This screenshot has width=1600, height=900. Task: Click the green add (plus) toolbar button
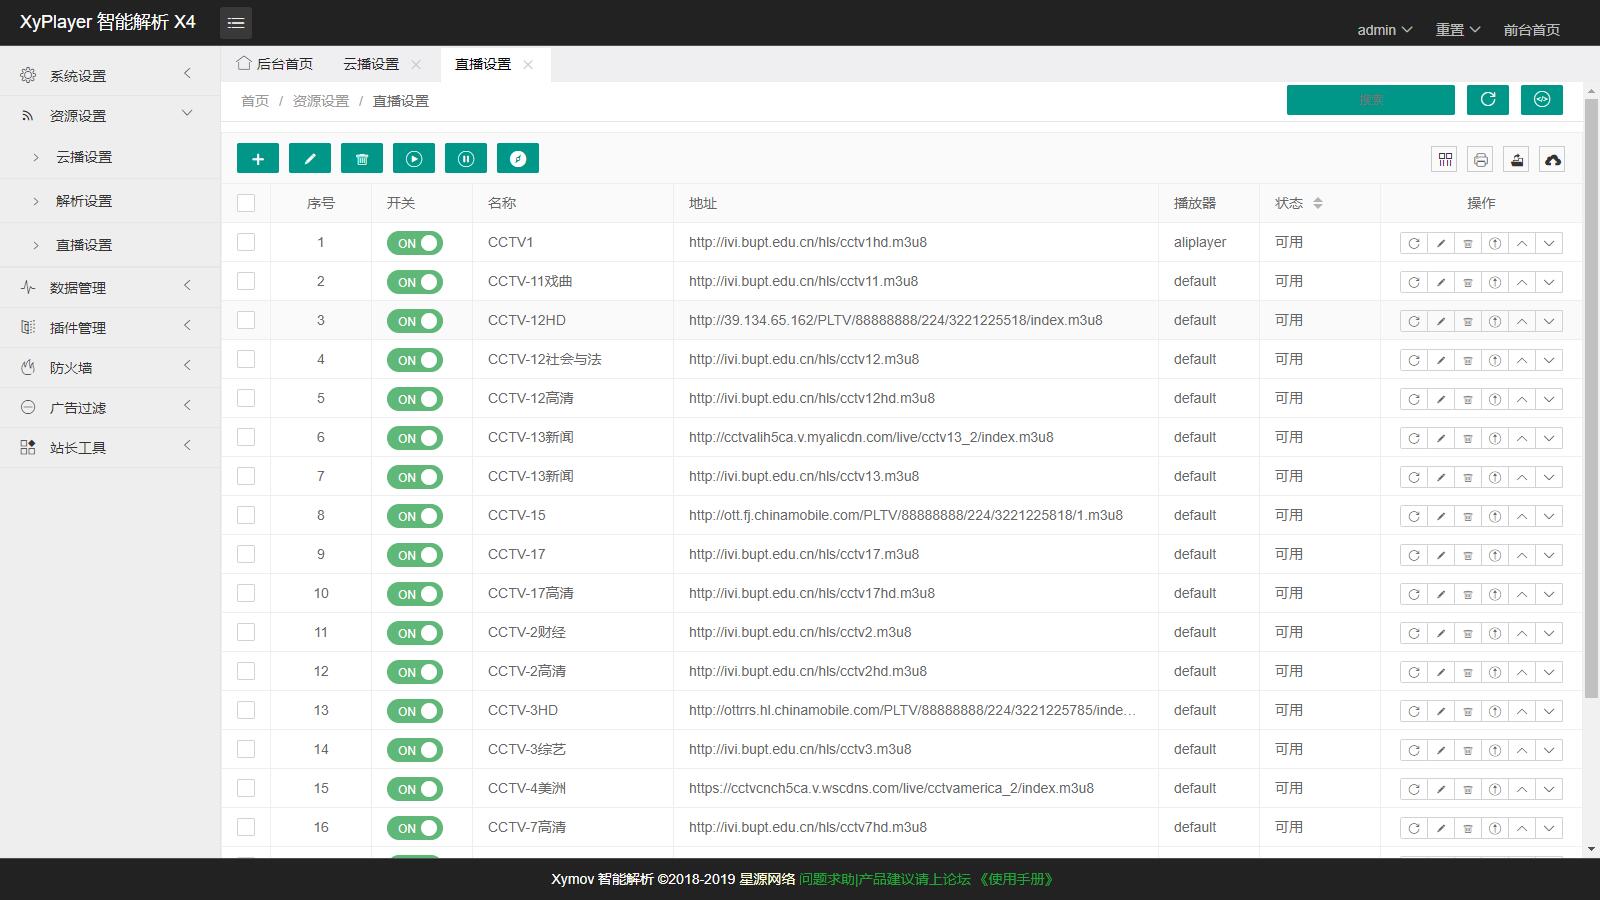point(258,158)
